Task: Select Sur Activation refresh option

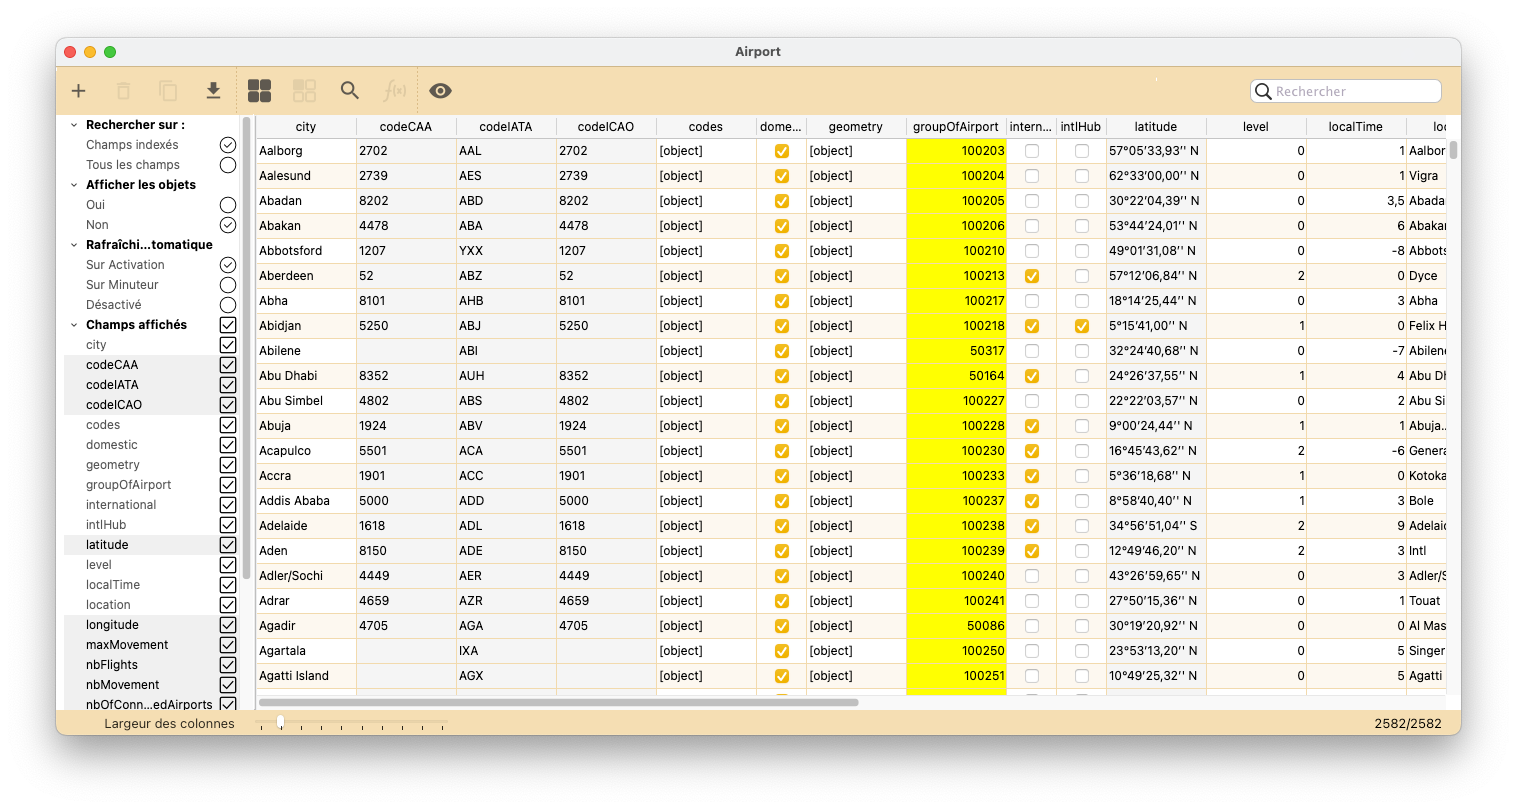Action: click(228, 265)
